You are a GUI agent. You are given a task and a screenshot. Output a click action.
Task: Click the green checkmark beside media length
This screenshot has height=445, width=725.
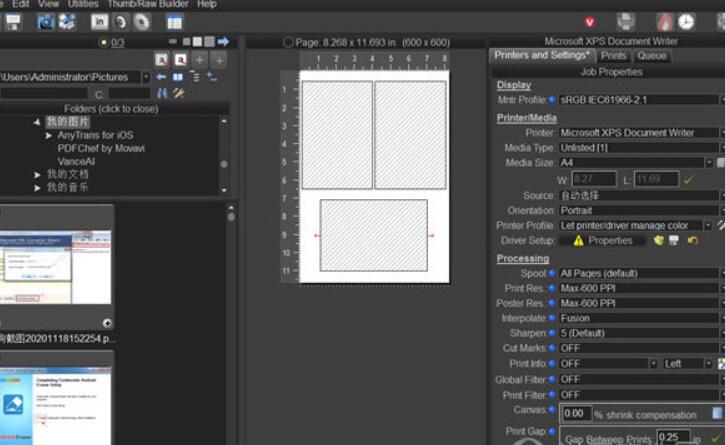point(688,179)
